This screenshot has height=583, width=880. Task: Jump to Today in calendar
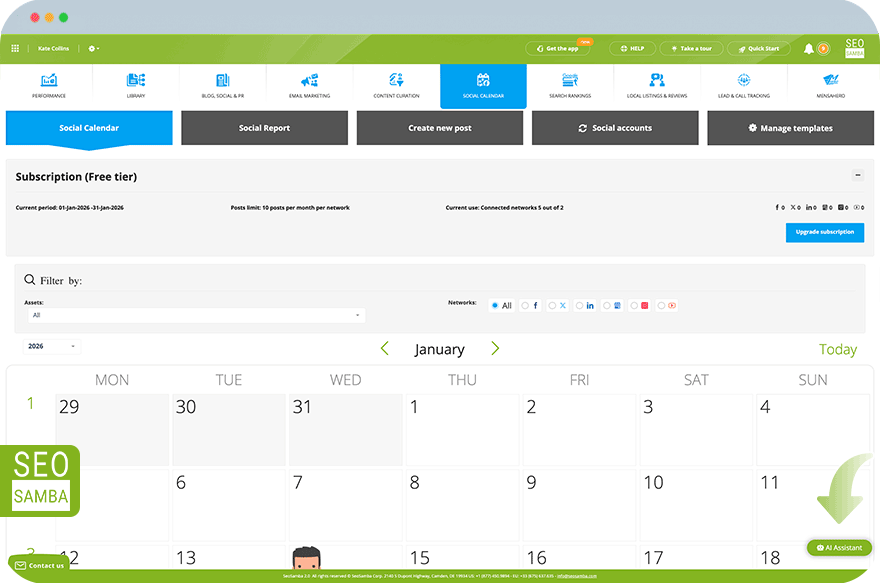click(837, 349)
